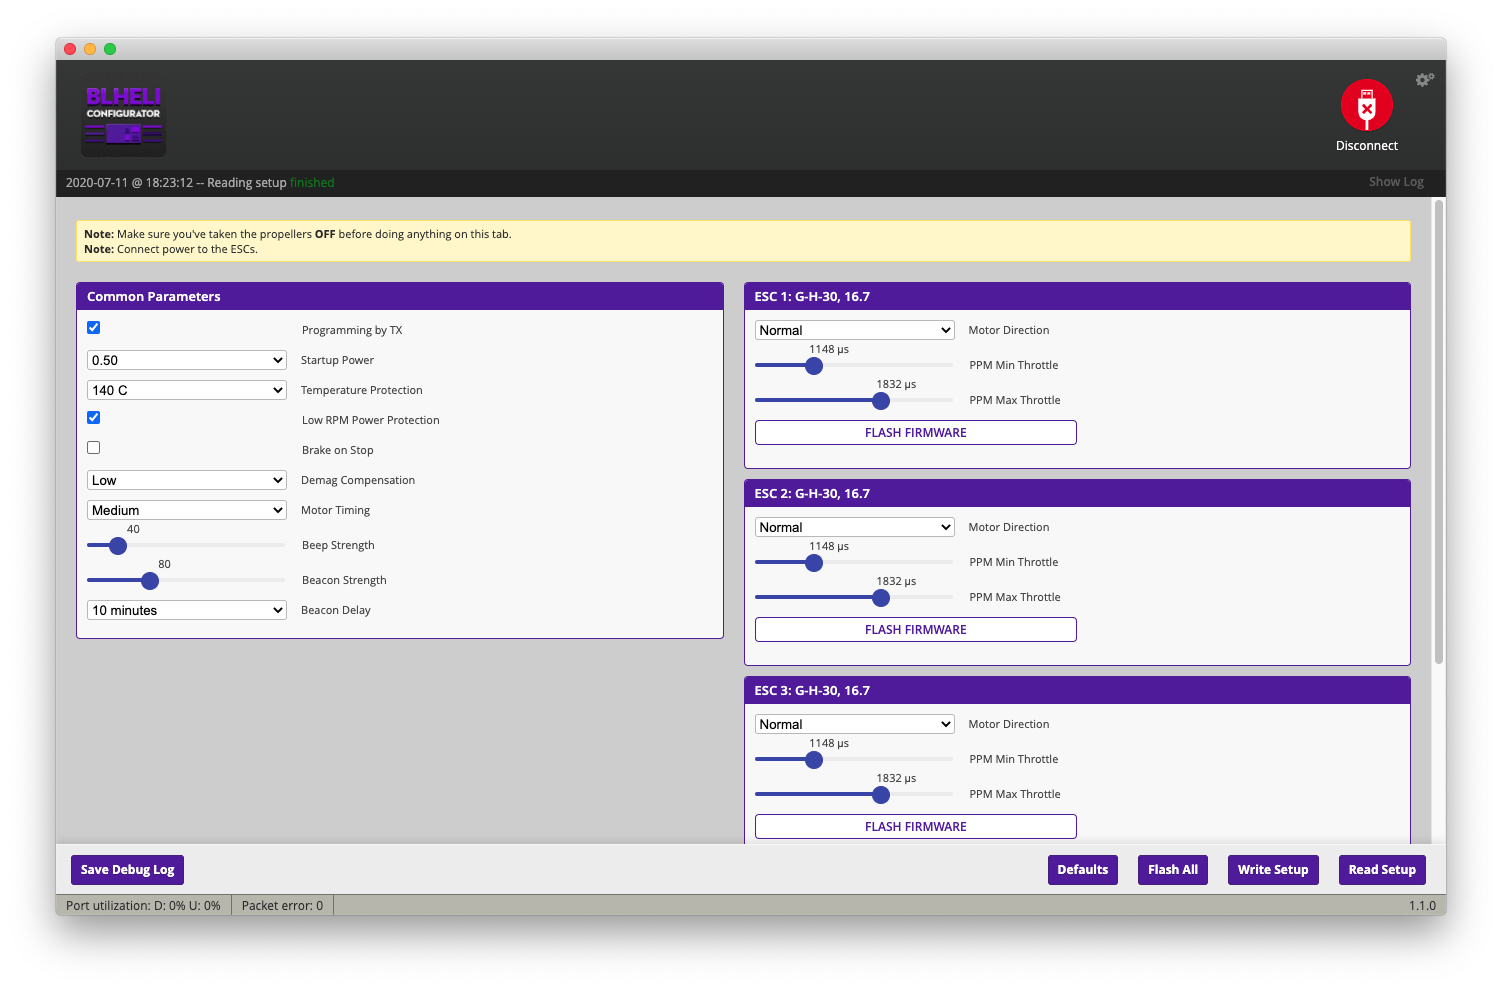Click the 'ESC 3: G-H-30, 16.7' header

(x=1077, y=690)
